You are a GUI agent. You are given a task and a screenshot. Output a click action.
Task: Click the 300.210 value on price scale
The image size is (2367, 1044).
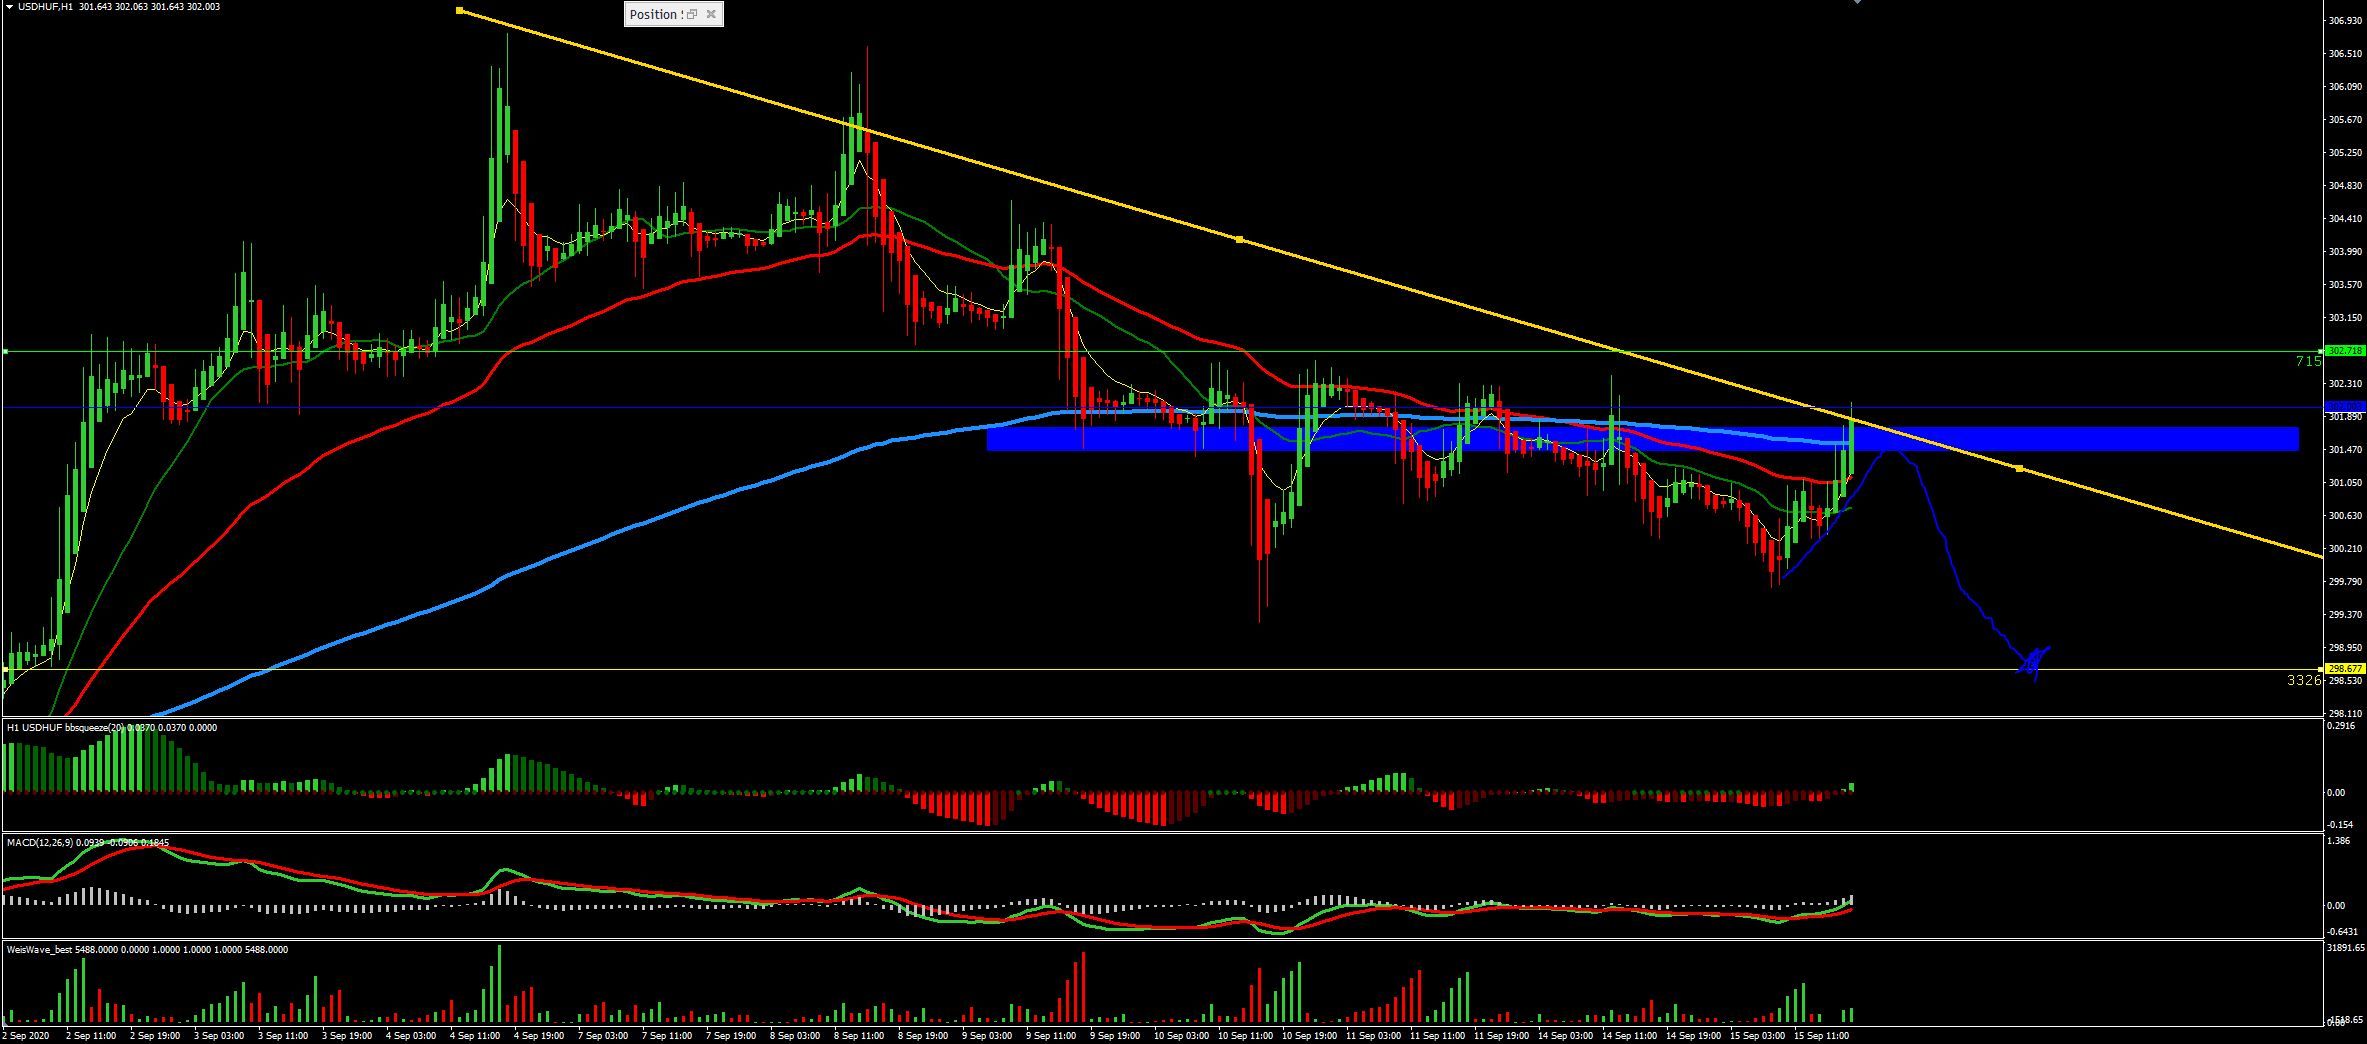2346,548
